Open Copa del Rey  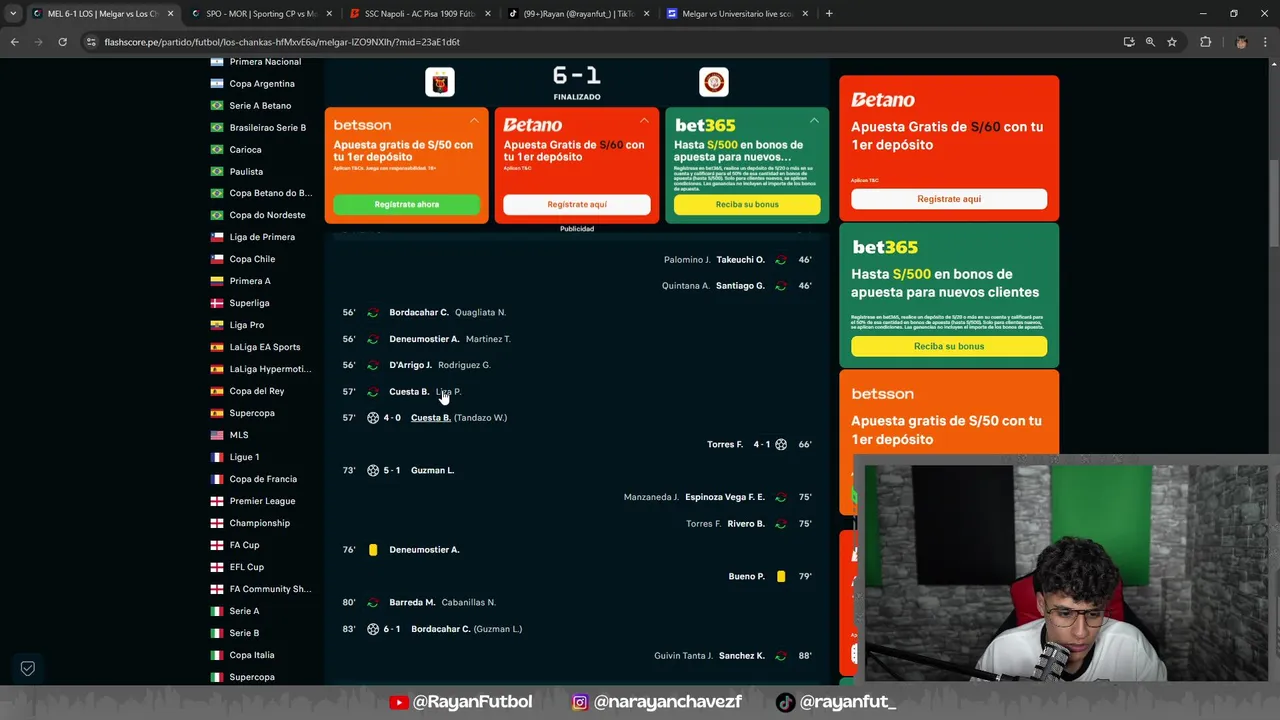tap(257, 391)
